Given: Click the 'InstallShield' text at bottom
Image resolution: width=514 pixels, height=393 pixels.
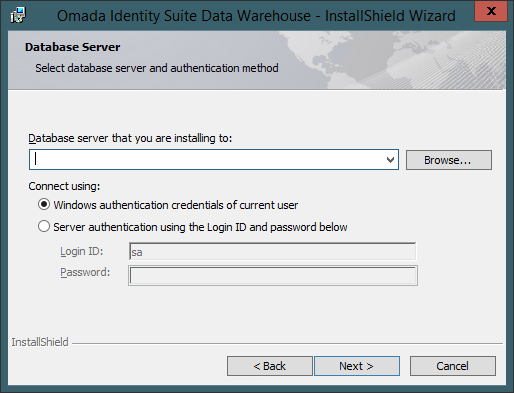Looking at the screenshot, I should click(40, 342).
